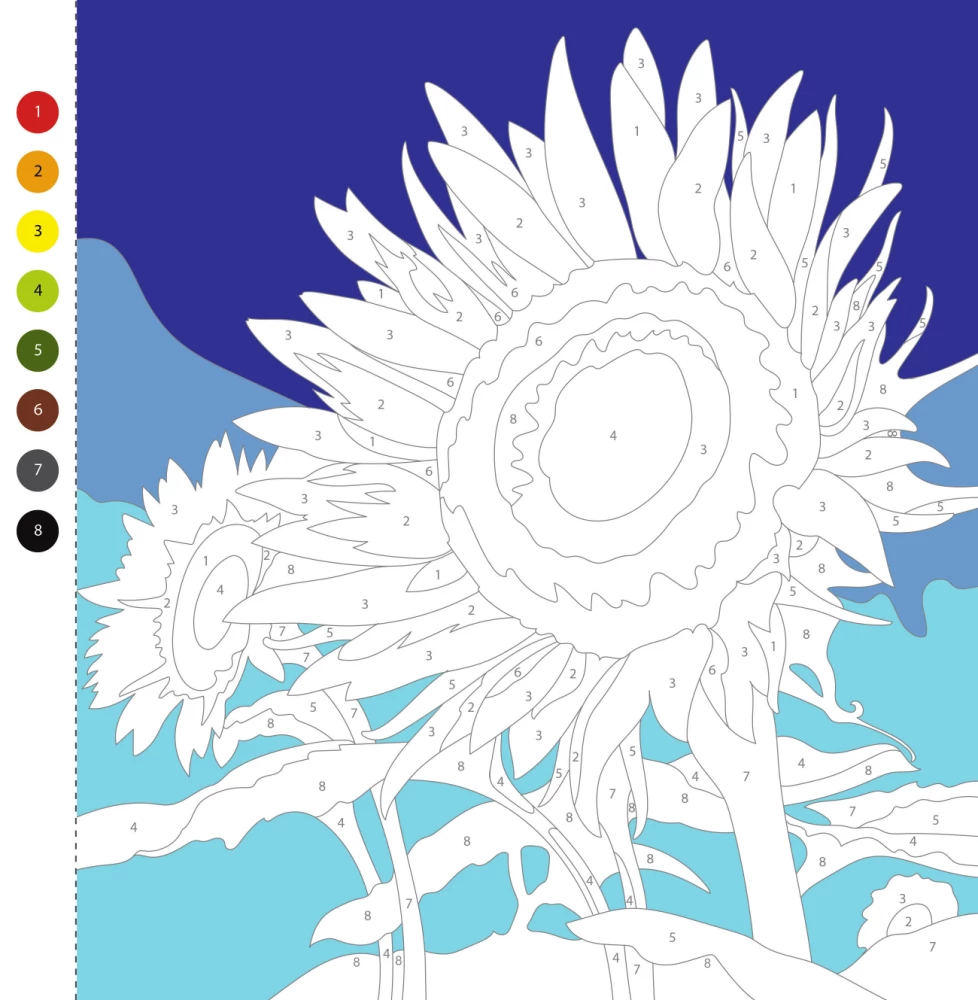The image size is (978, 1000).
Task: Pick the black color number 8
Action: (x=38, y=530)
